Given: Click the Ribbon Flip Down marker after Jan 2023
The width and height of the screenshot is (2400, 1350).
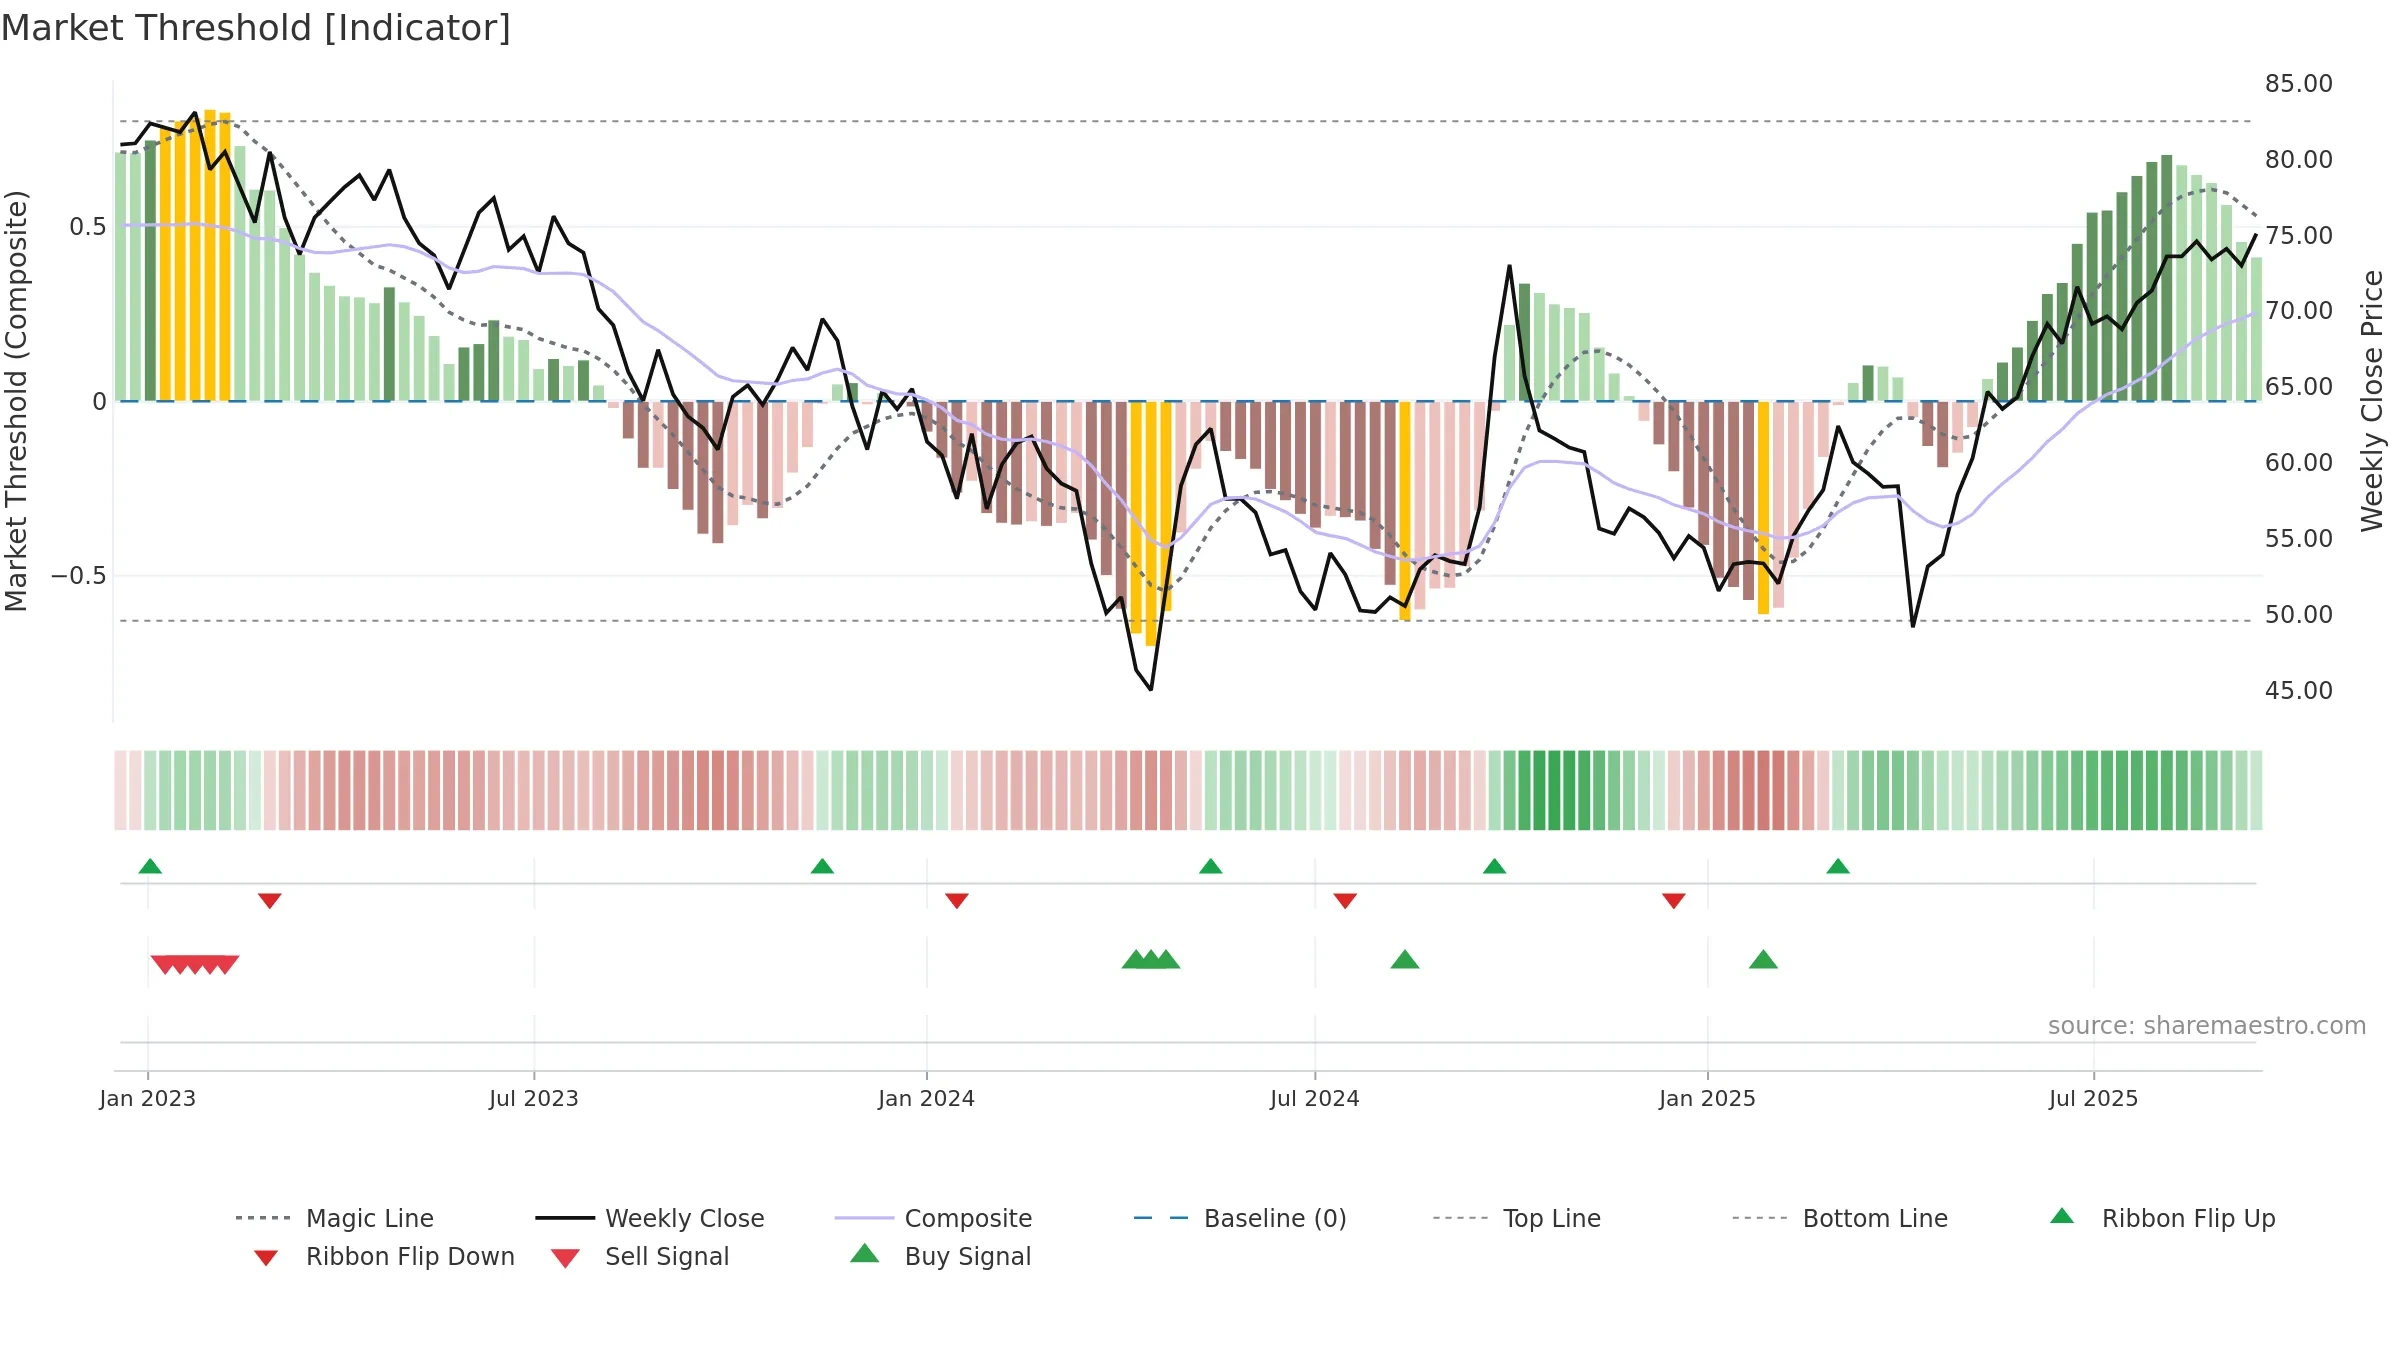Looking at the screenshot, I should tap(270, 901).
